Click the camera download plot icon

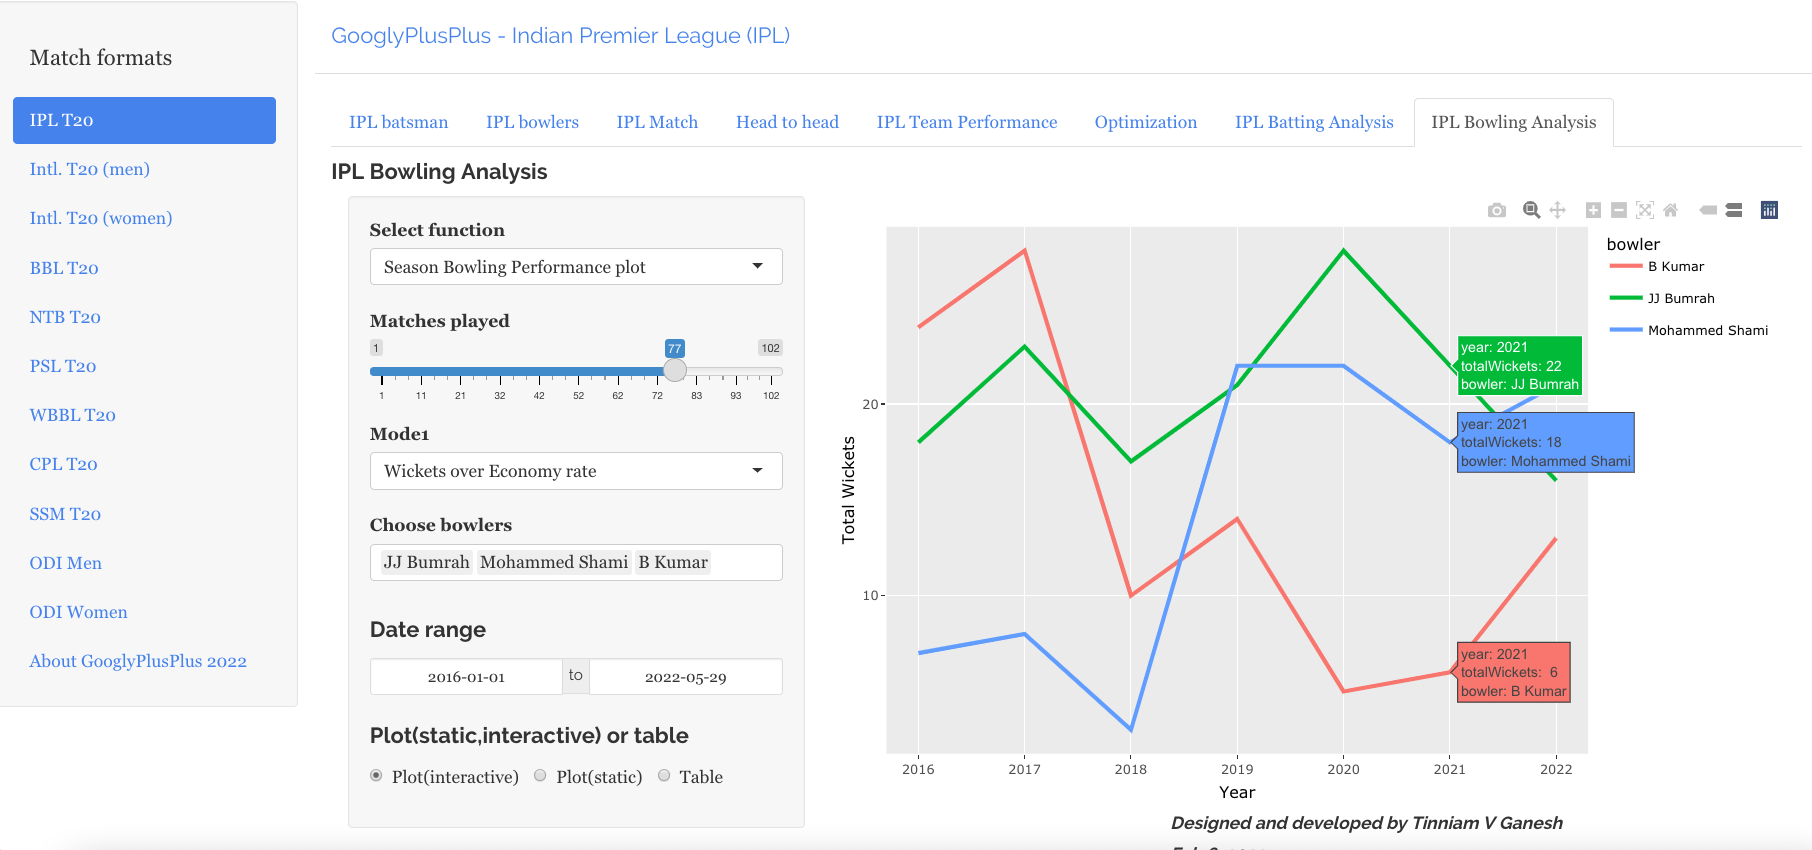coord(1496,210)
